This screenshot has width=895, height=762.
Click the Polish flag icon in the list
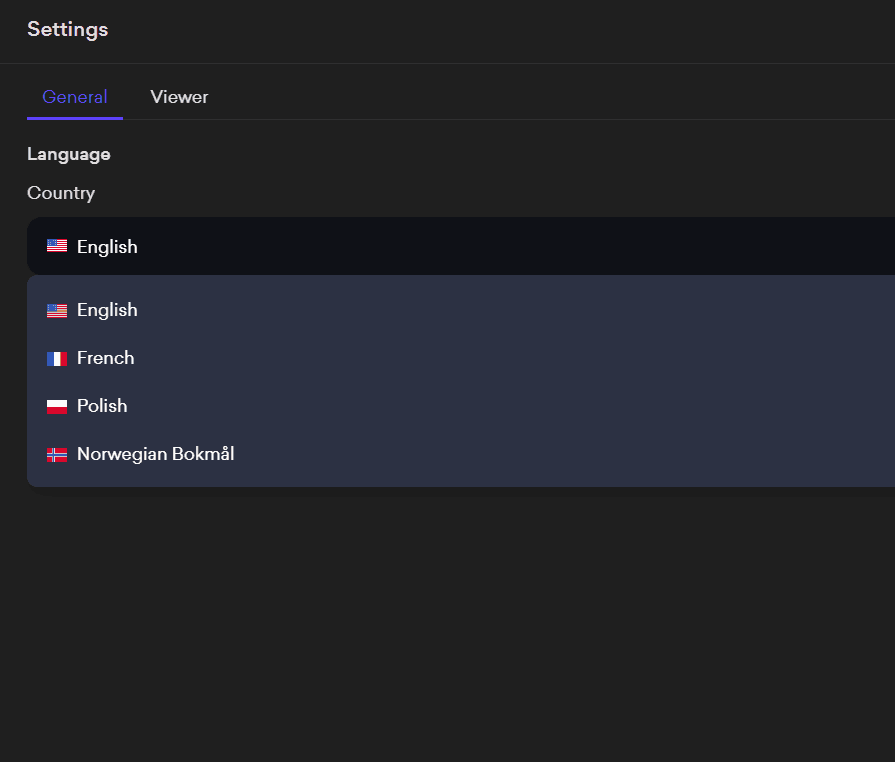tap(57, 406)
